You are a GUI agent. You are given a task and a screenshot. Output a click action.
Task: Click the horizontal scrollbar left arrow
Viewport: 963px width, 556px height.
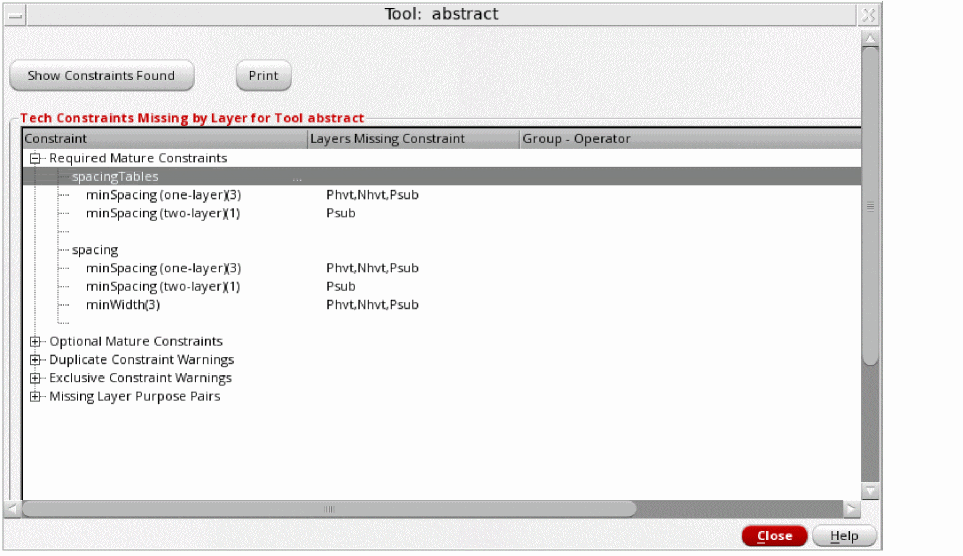(13, 509)
